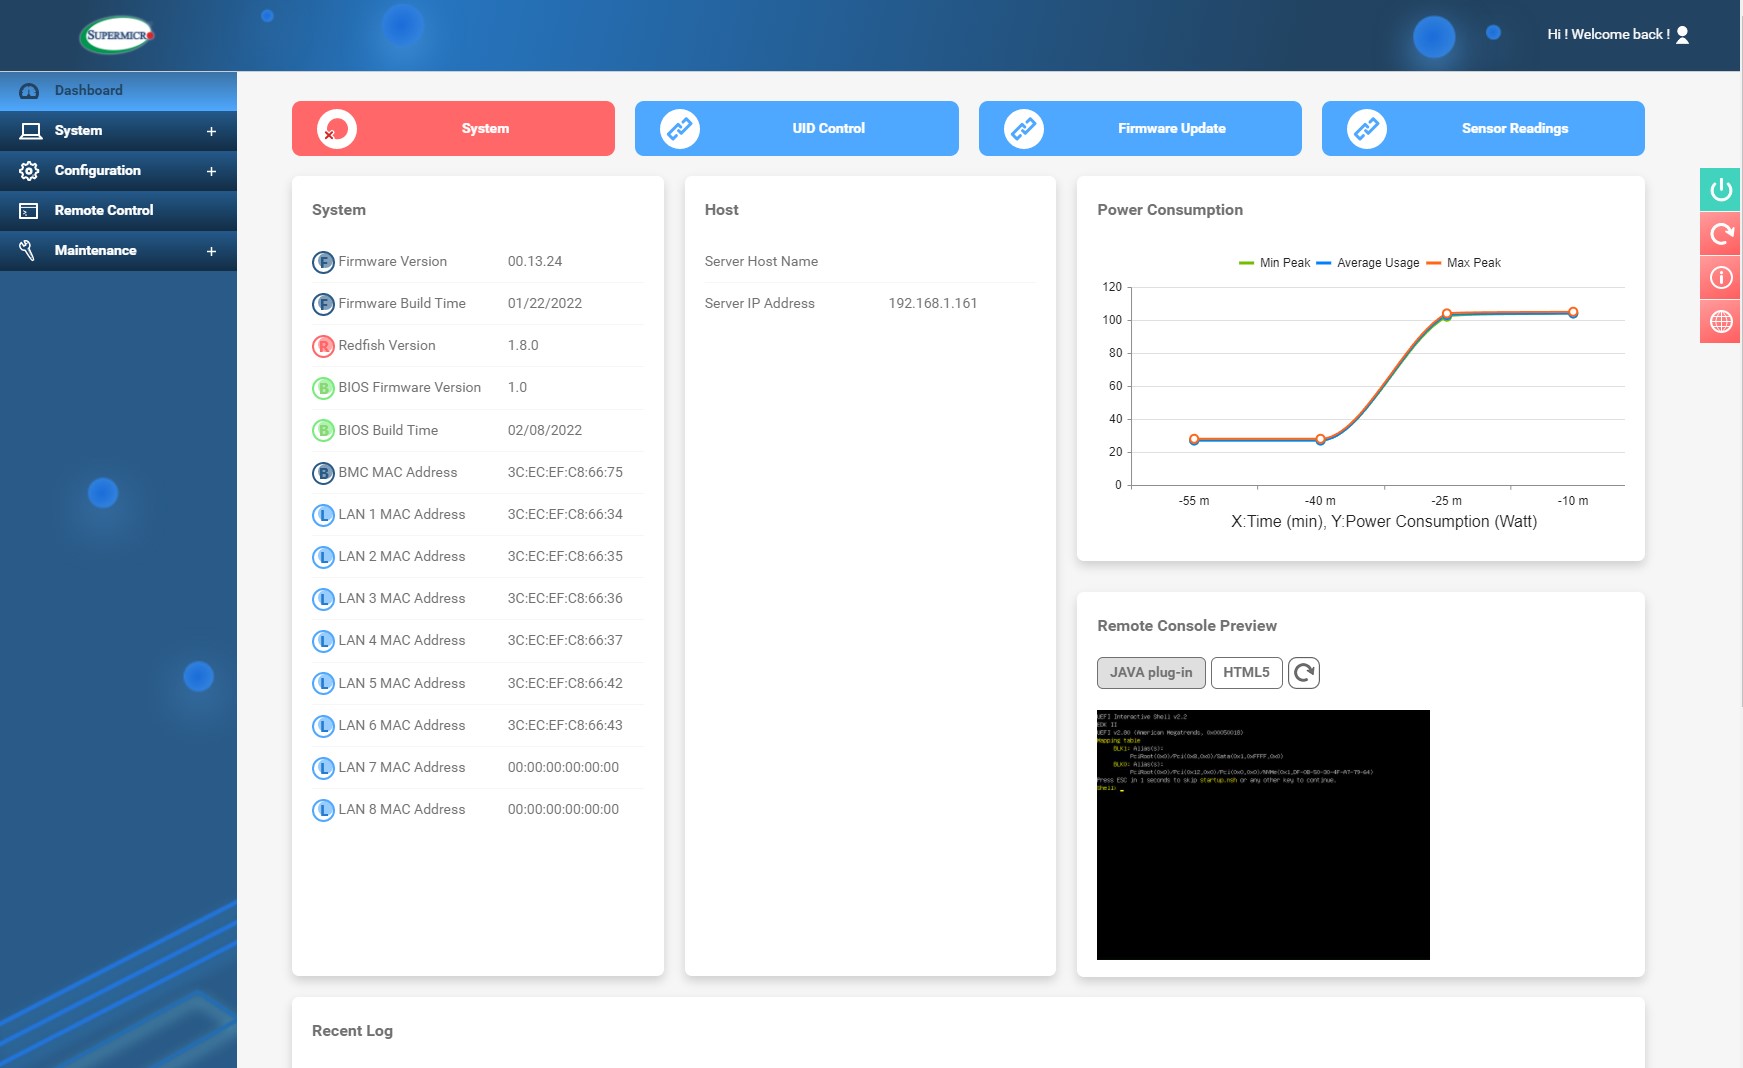
Task: Click the UID Control link icon
Action: tap(680, 129)
